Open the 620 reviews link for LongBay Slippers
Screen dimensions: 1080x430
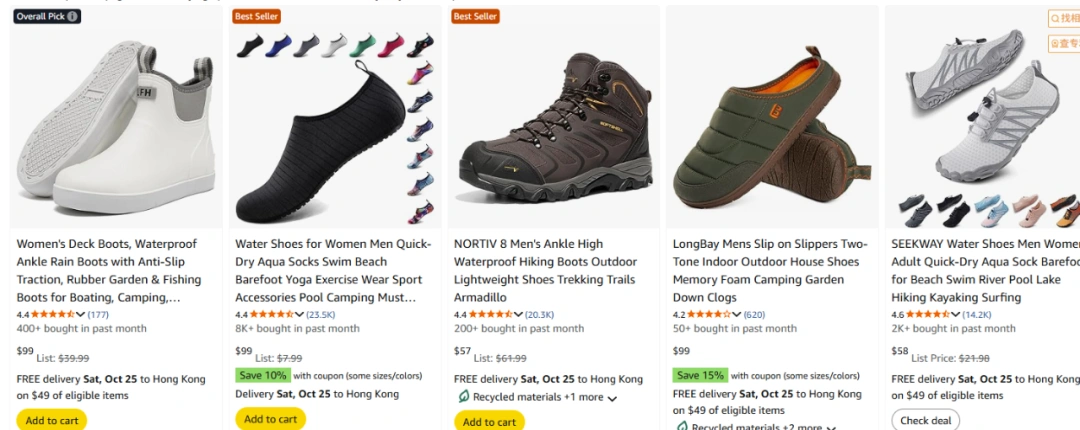pos(754,315)
